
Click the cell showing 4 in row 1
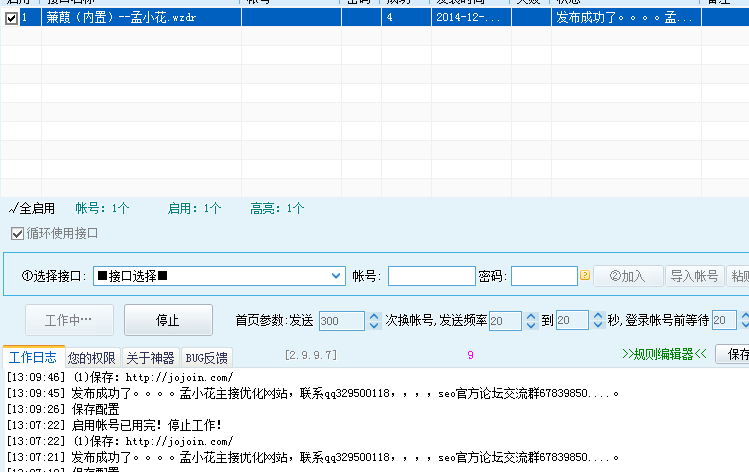[x=406, y=17]
